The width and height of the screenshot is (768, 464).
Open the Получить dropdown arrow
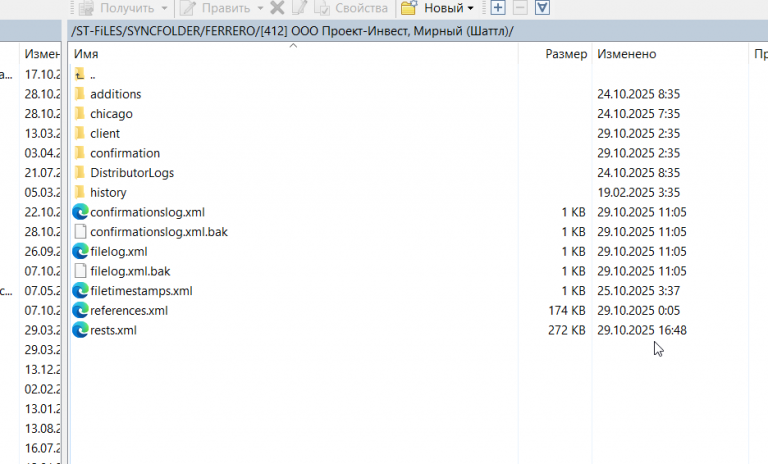pos(164,8)
